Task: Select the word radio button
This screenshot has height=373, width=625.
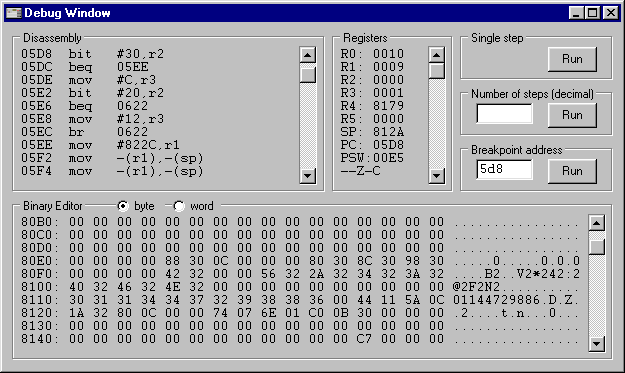Action: pyautogui.click(x=179, y=206)
